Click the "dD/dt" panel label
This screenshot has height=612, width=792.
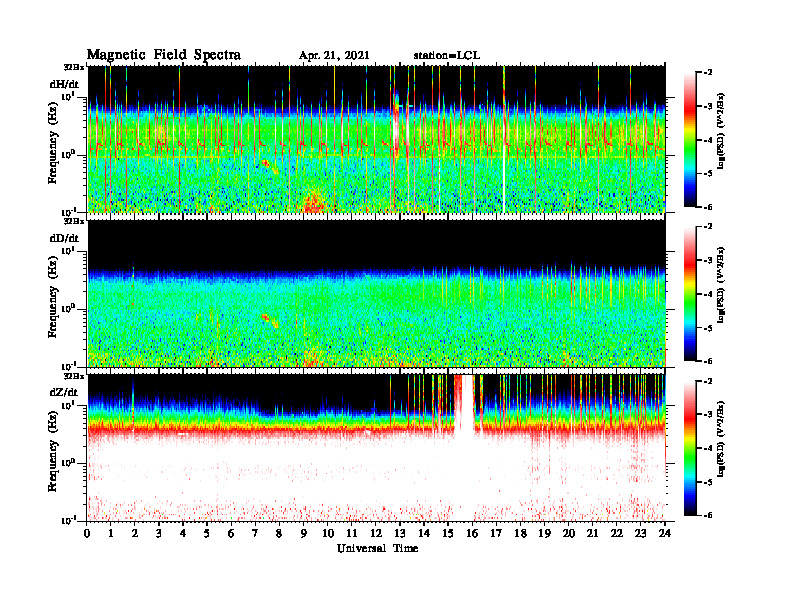coord(64,238)
